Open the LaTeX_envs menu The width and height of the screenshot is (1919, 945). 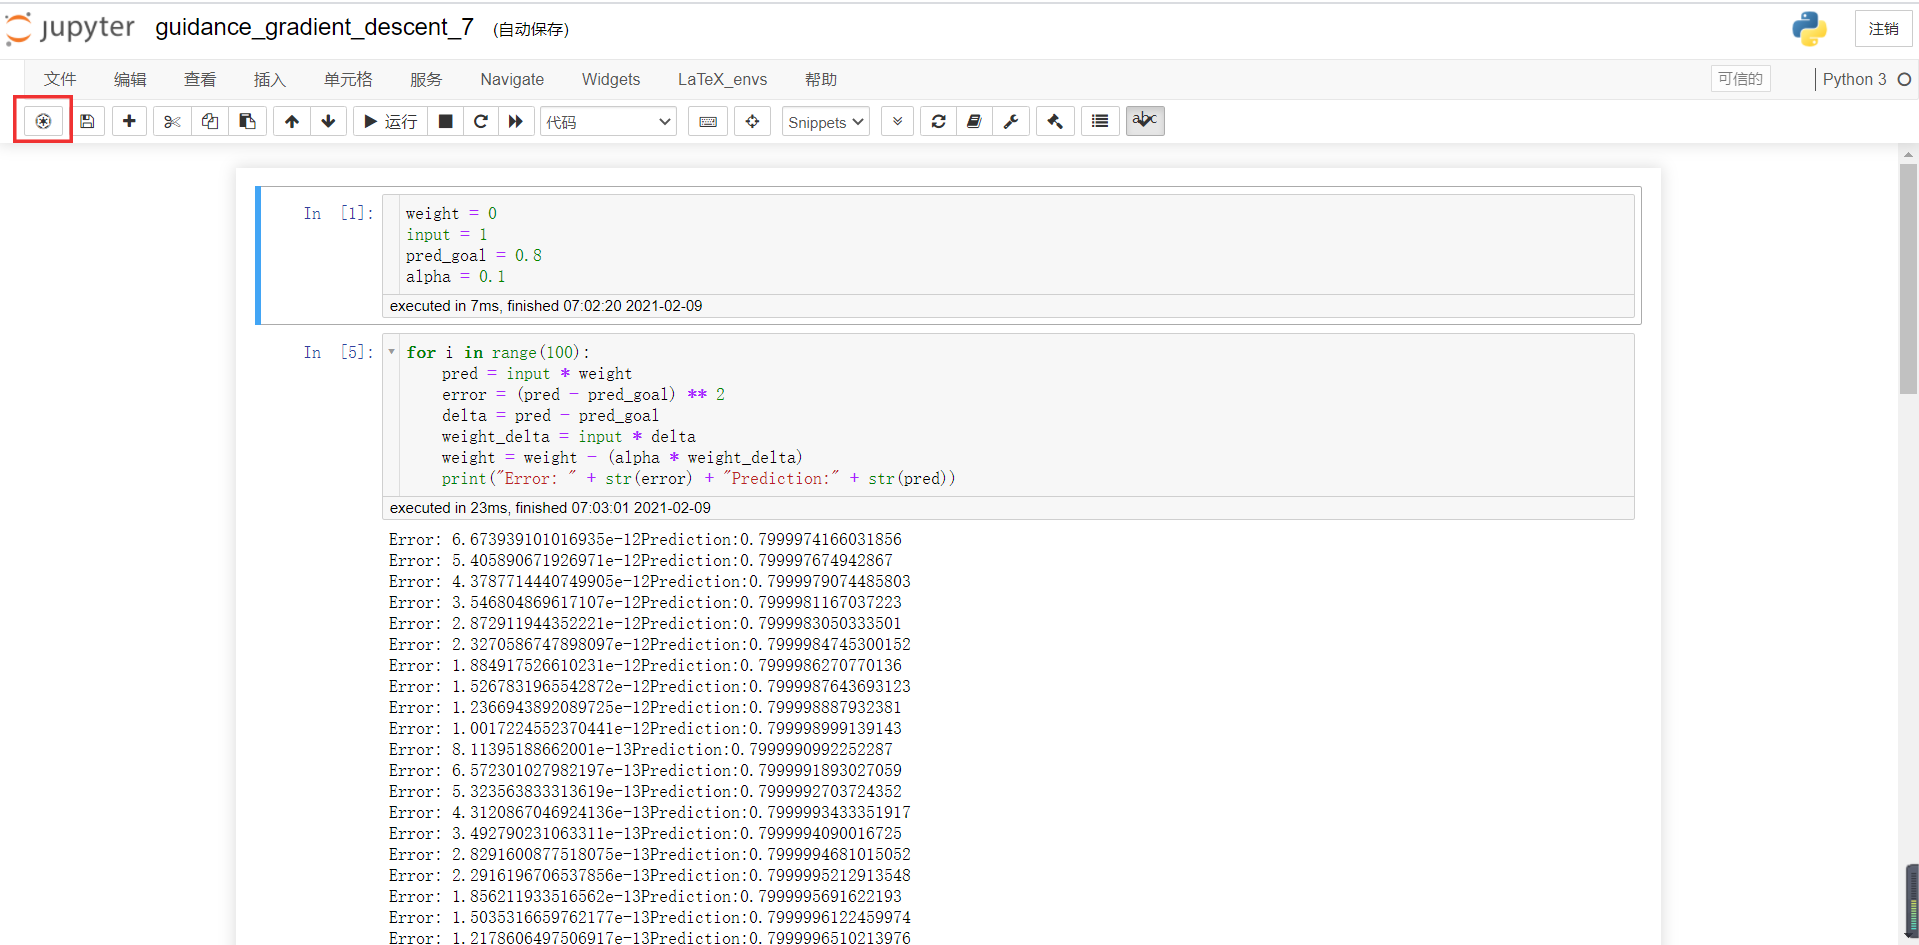pyautogui.click(x=722, y=79)
